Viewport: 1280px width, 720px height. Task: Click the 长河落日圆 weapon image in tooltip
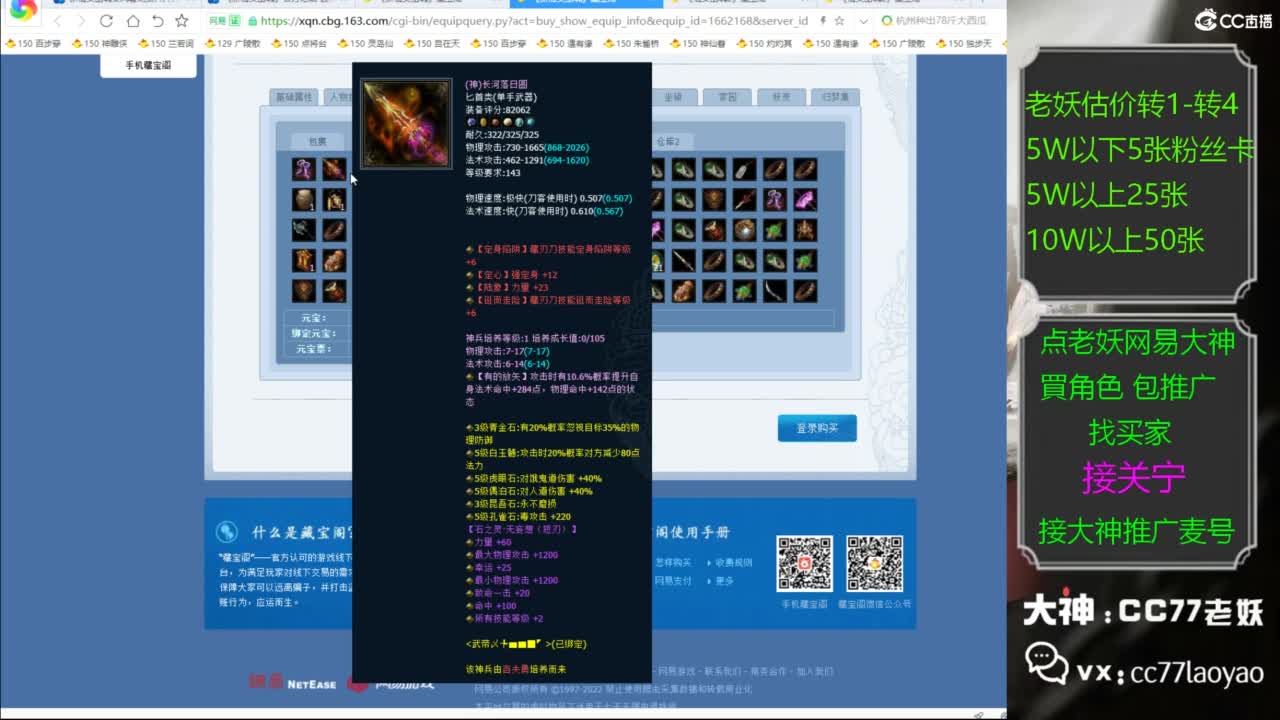406,124
